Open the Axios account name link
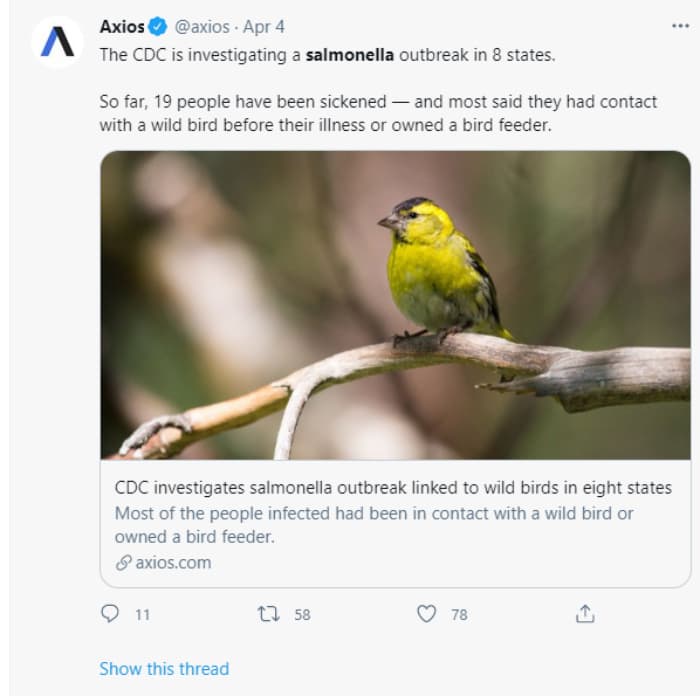 (122, 27)
